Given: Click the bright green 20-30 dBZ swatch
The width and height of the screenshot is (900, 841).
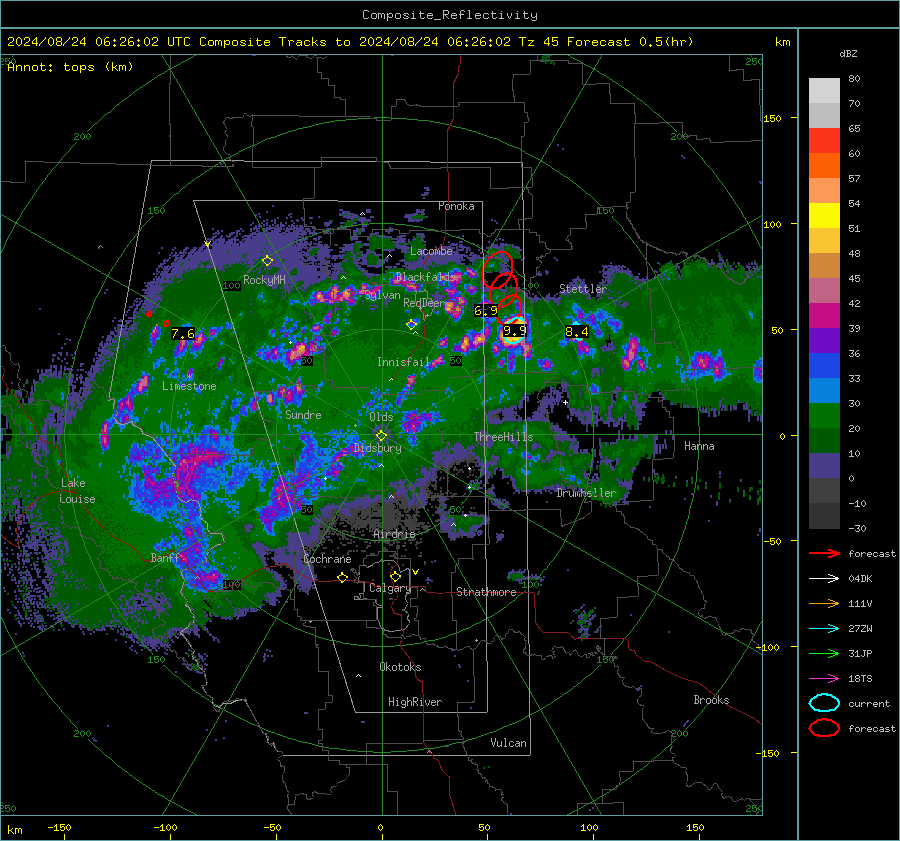Looking at the screenshot, I should [x=824, y=415].
